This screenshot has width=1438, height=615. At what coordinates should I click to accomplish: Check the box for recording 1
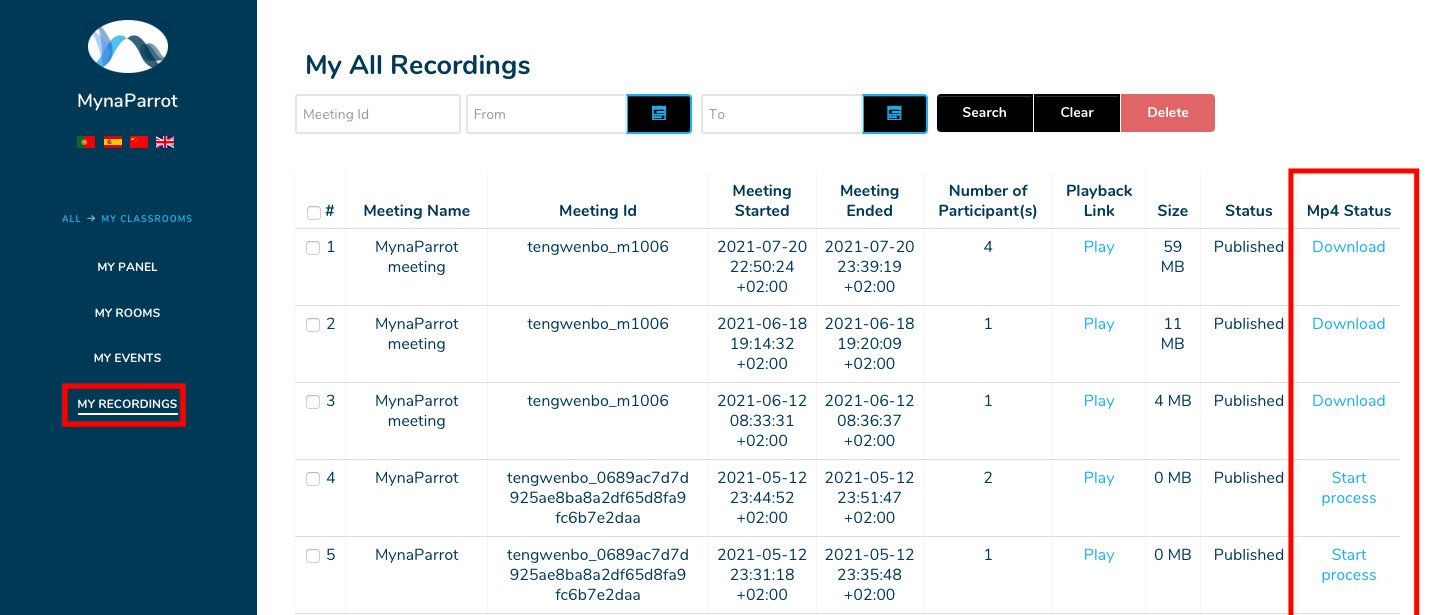(x=313, y=248)
